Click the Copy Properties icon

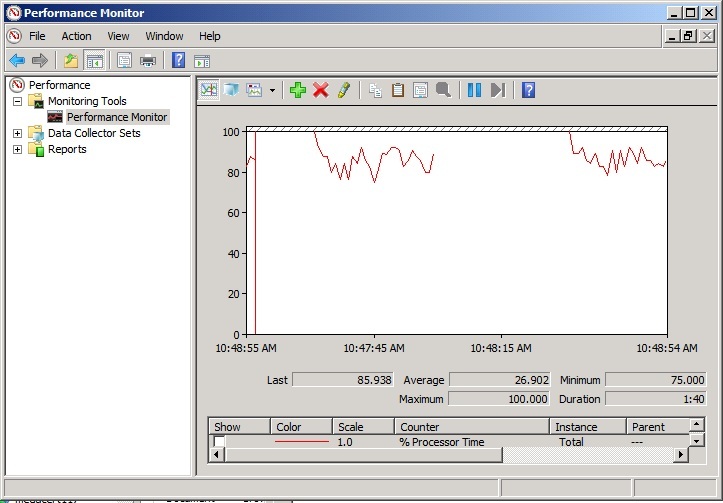(x=375, y=90)
